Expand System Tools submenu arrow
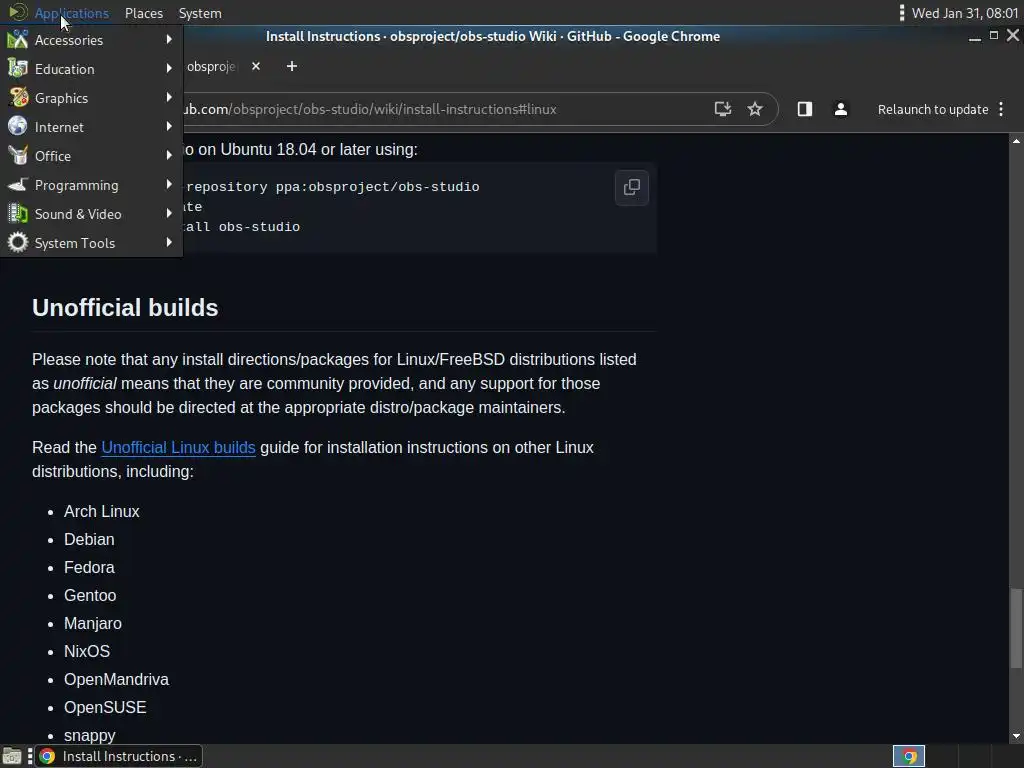Image resolution: width=1024 pixels, height=768 pixels. [169, 242]
